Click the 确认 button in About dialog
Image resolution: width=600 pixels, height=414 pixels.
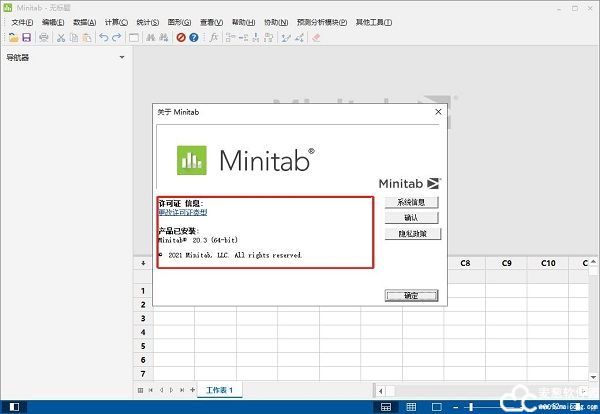click(411, 218)
